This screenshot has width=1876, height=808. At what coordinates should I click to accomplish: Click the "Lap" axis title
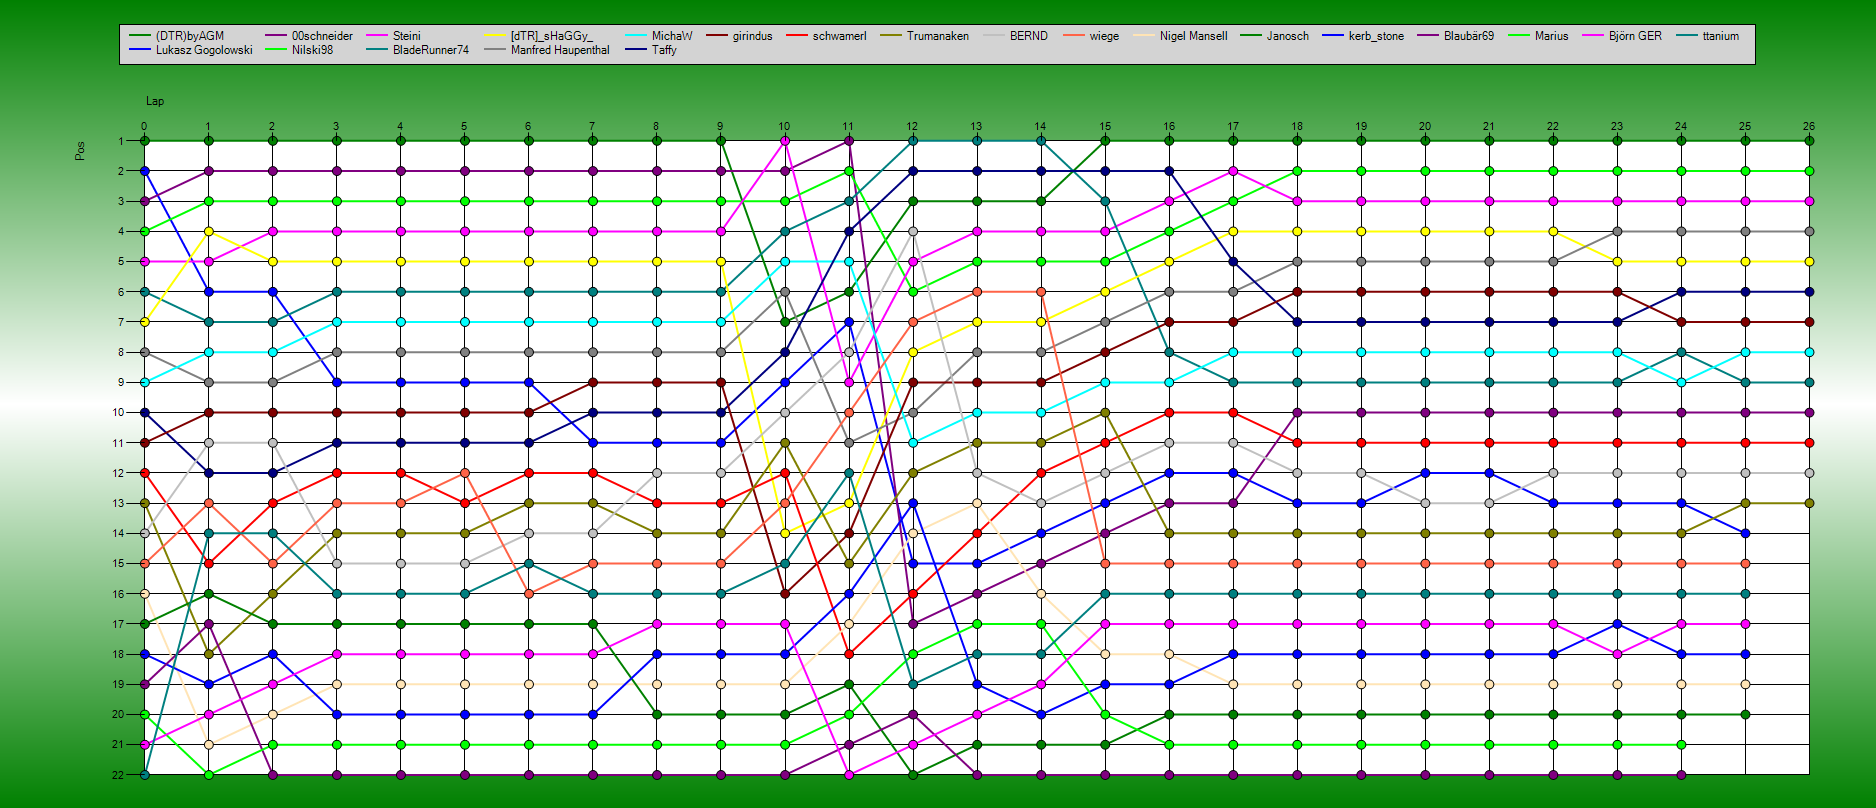[155, 101]
